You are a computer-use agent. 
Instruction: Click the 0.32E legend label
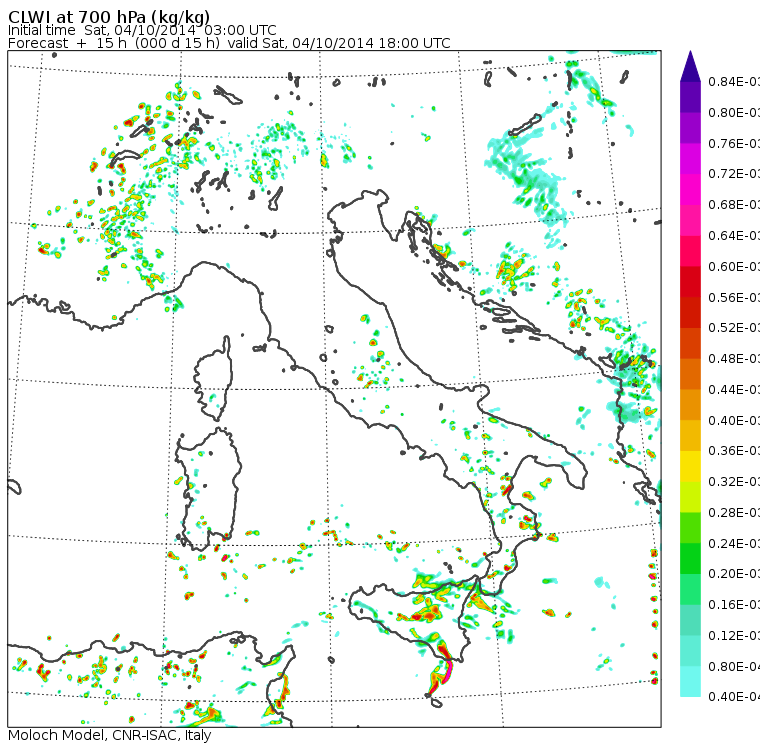[x=734, y=482]
